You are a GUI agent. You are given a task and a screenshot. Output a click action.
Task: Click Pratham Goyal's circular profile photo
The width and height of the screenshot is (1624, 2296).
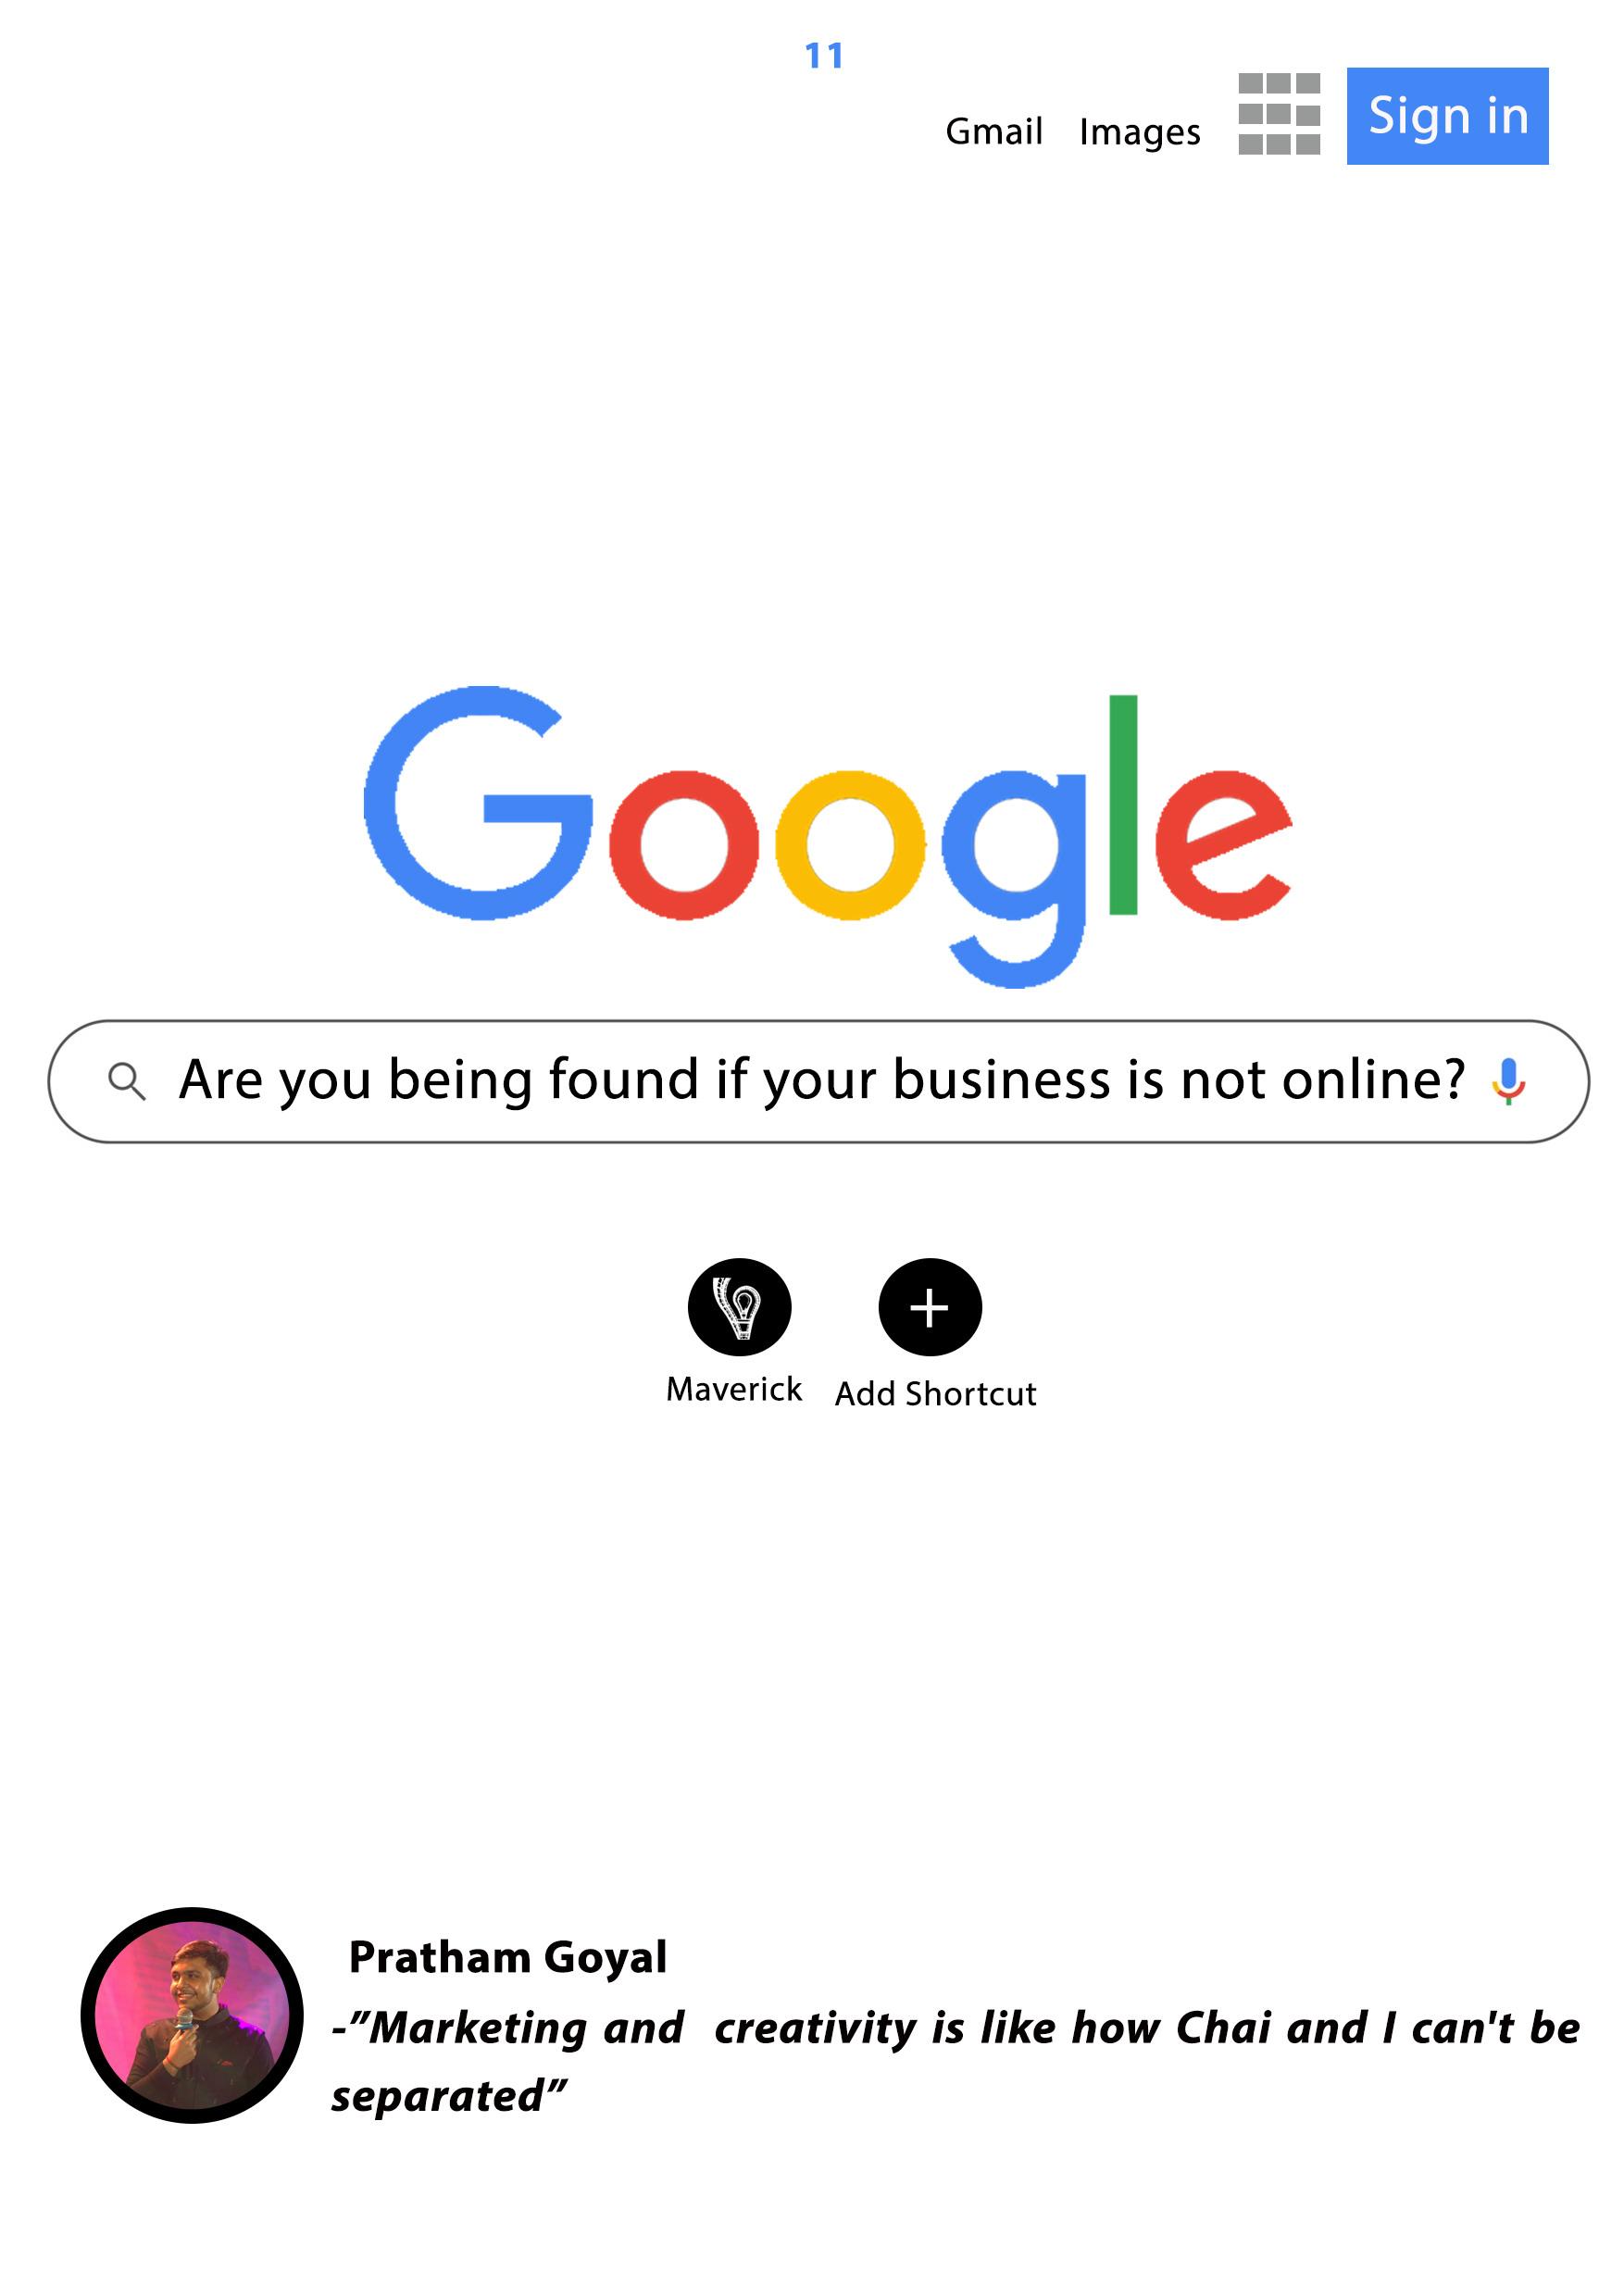192,2016
